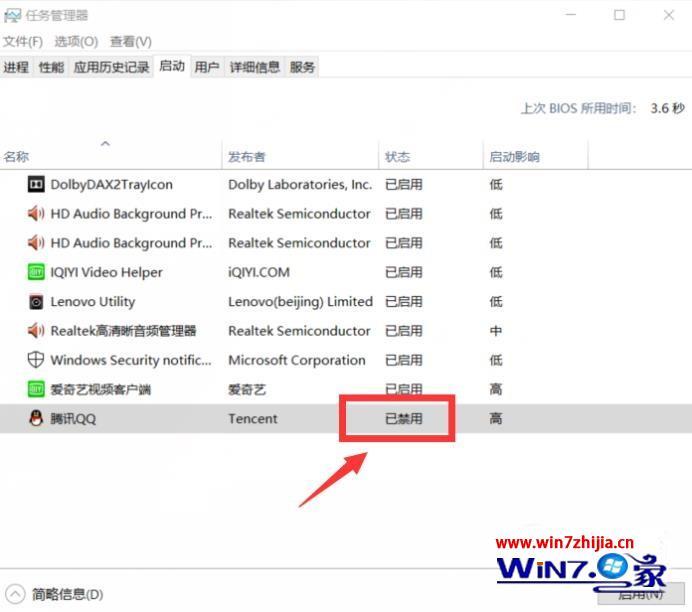
Task: Click the 爱奇艺视频客户端 green icon
Action: click(36, 389)
